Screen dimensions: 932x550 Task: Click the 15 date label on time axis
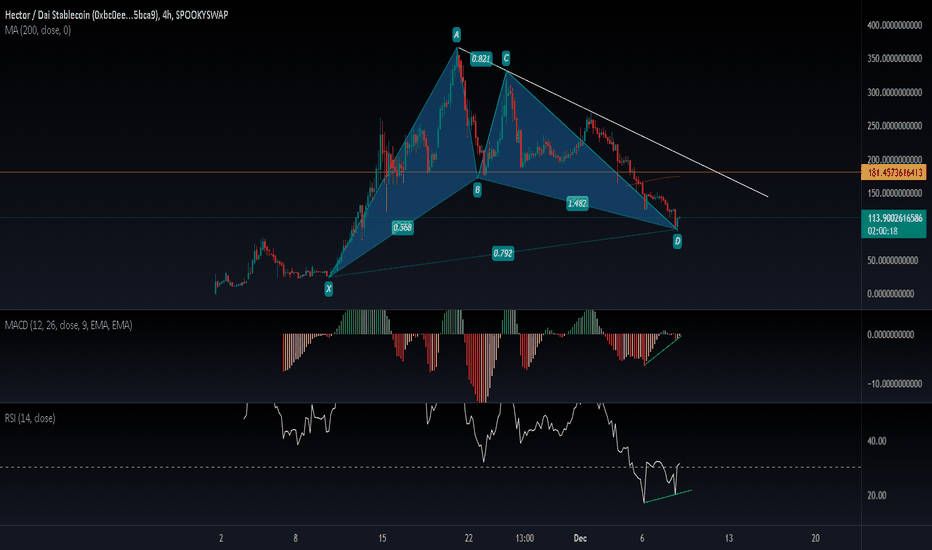(x=382, y=538)
